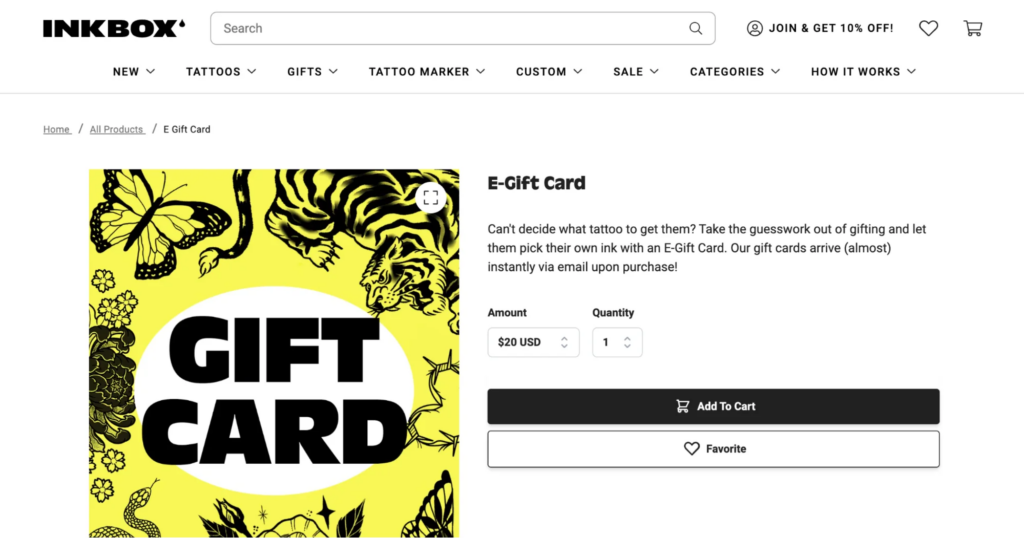Expand the Gifts navigation menu
The height and width of the screenshot is (538, 1024).
click(312, 72)
